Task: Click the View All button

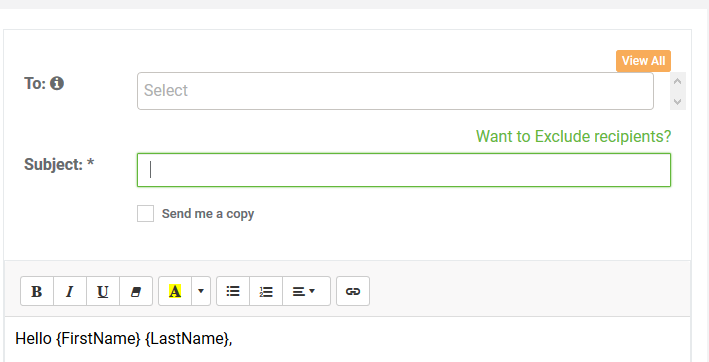Action: (x=643, y=61)
